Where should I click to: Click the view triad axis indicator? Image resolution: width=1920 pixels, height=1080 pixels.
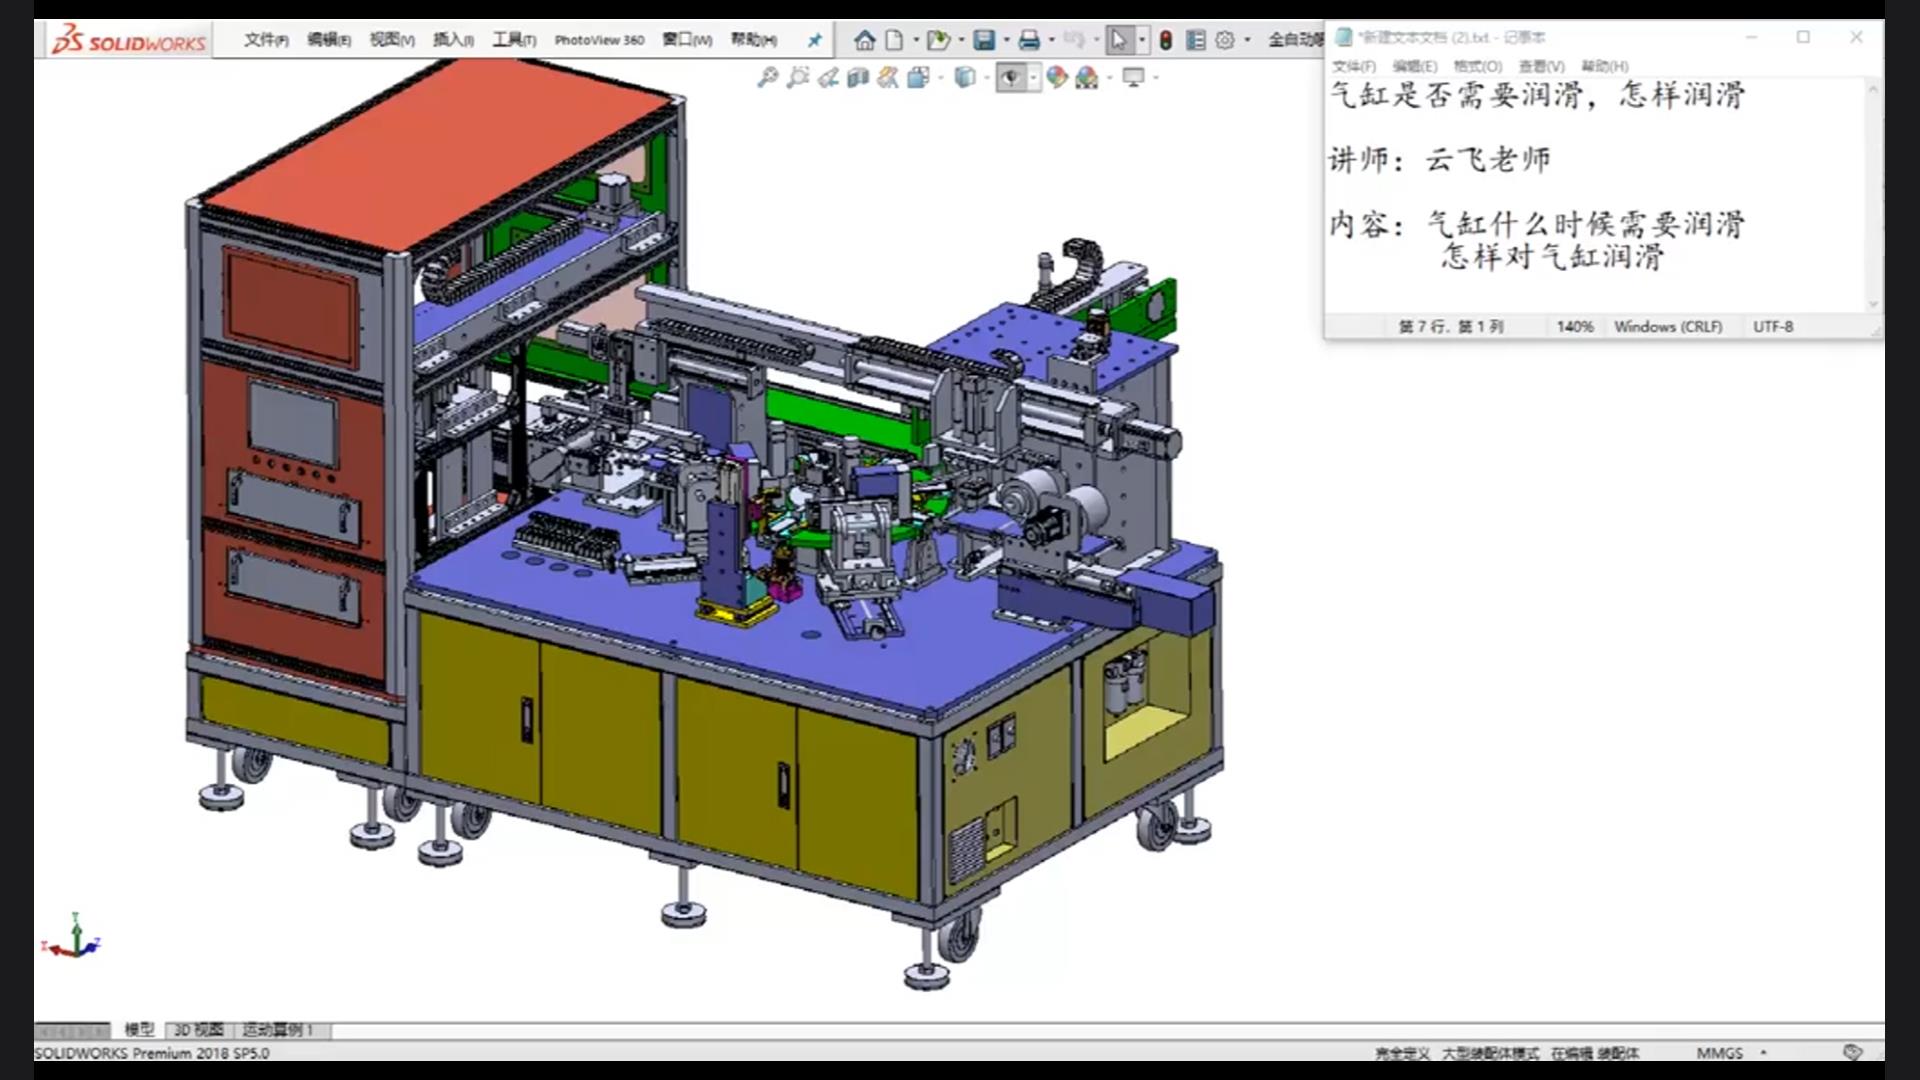(72, 937)
